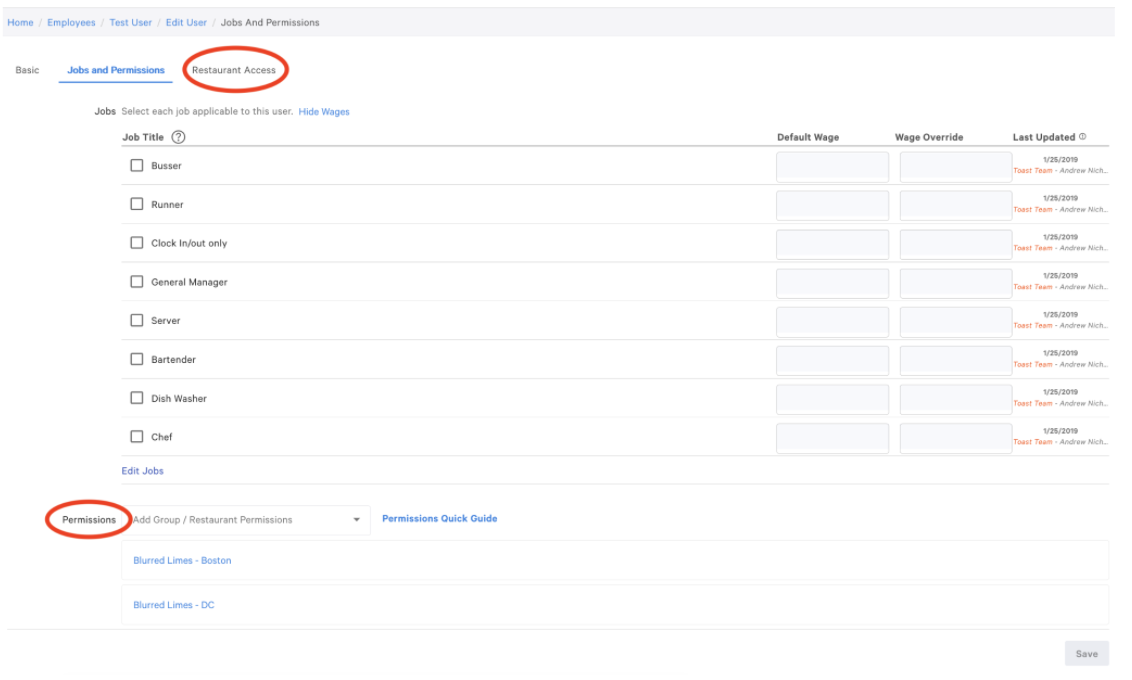
Task: Open the Permissions Quick Guide link
Action: click(x=439, y=519)
